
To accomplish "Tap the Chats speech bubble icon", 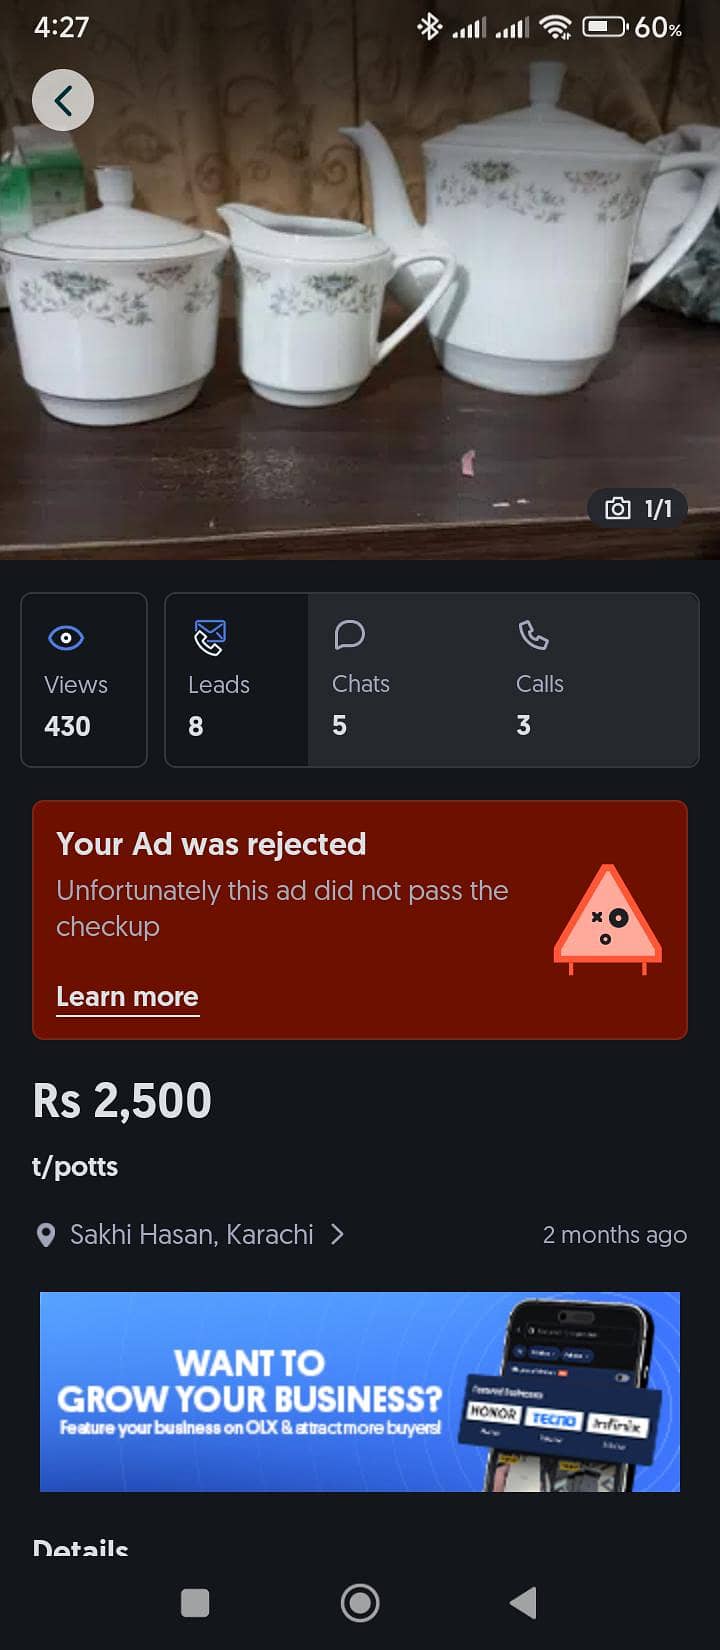I will tap(349, 635).
